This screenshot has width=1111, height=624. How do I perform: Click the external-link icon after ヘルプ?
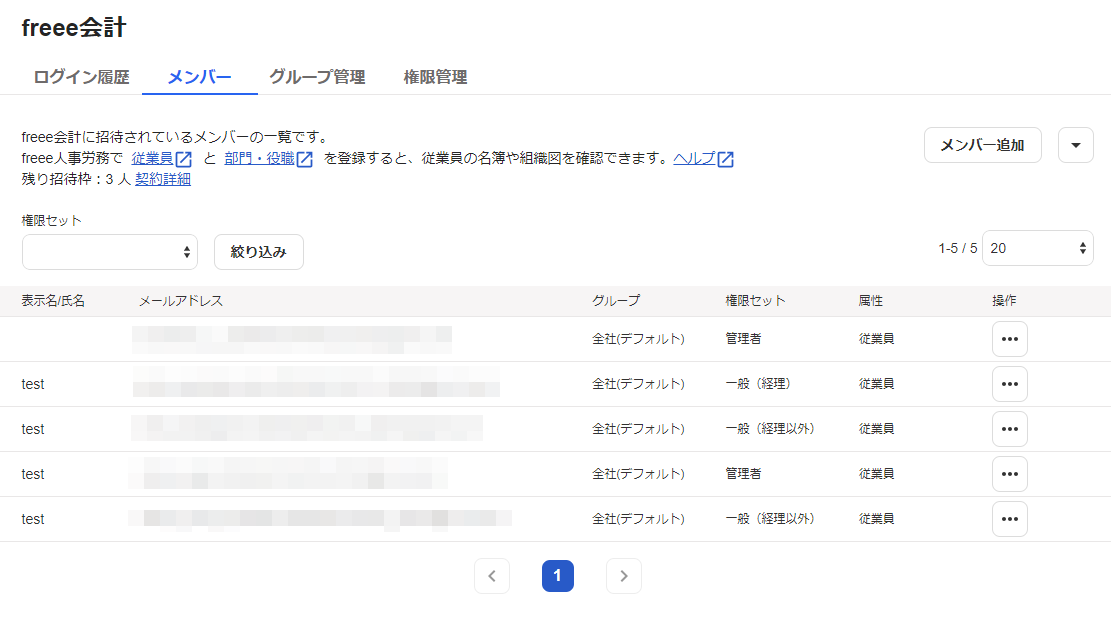click(726, 159)
